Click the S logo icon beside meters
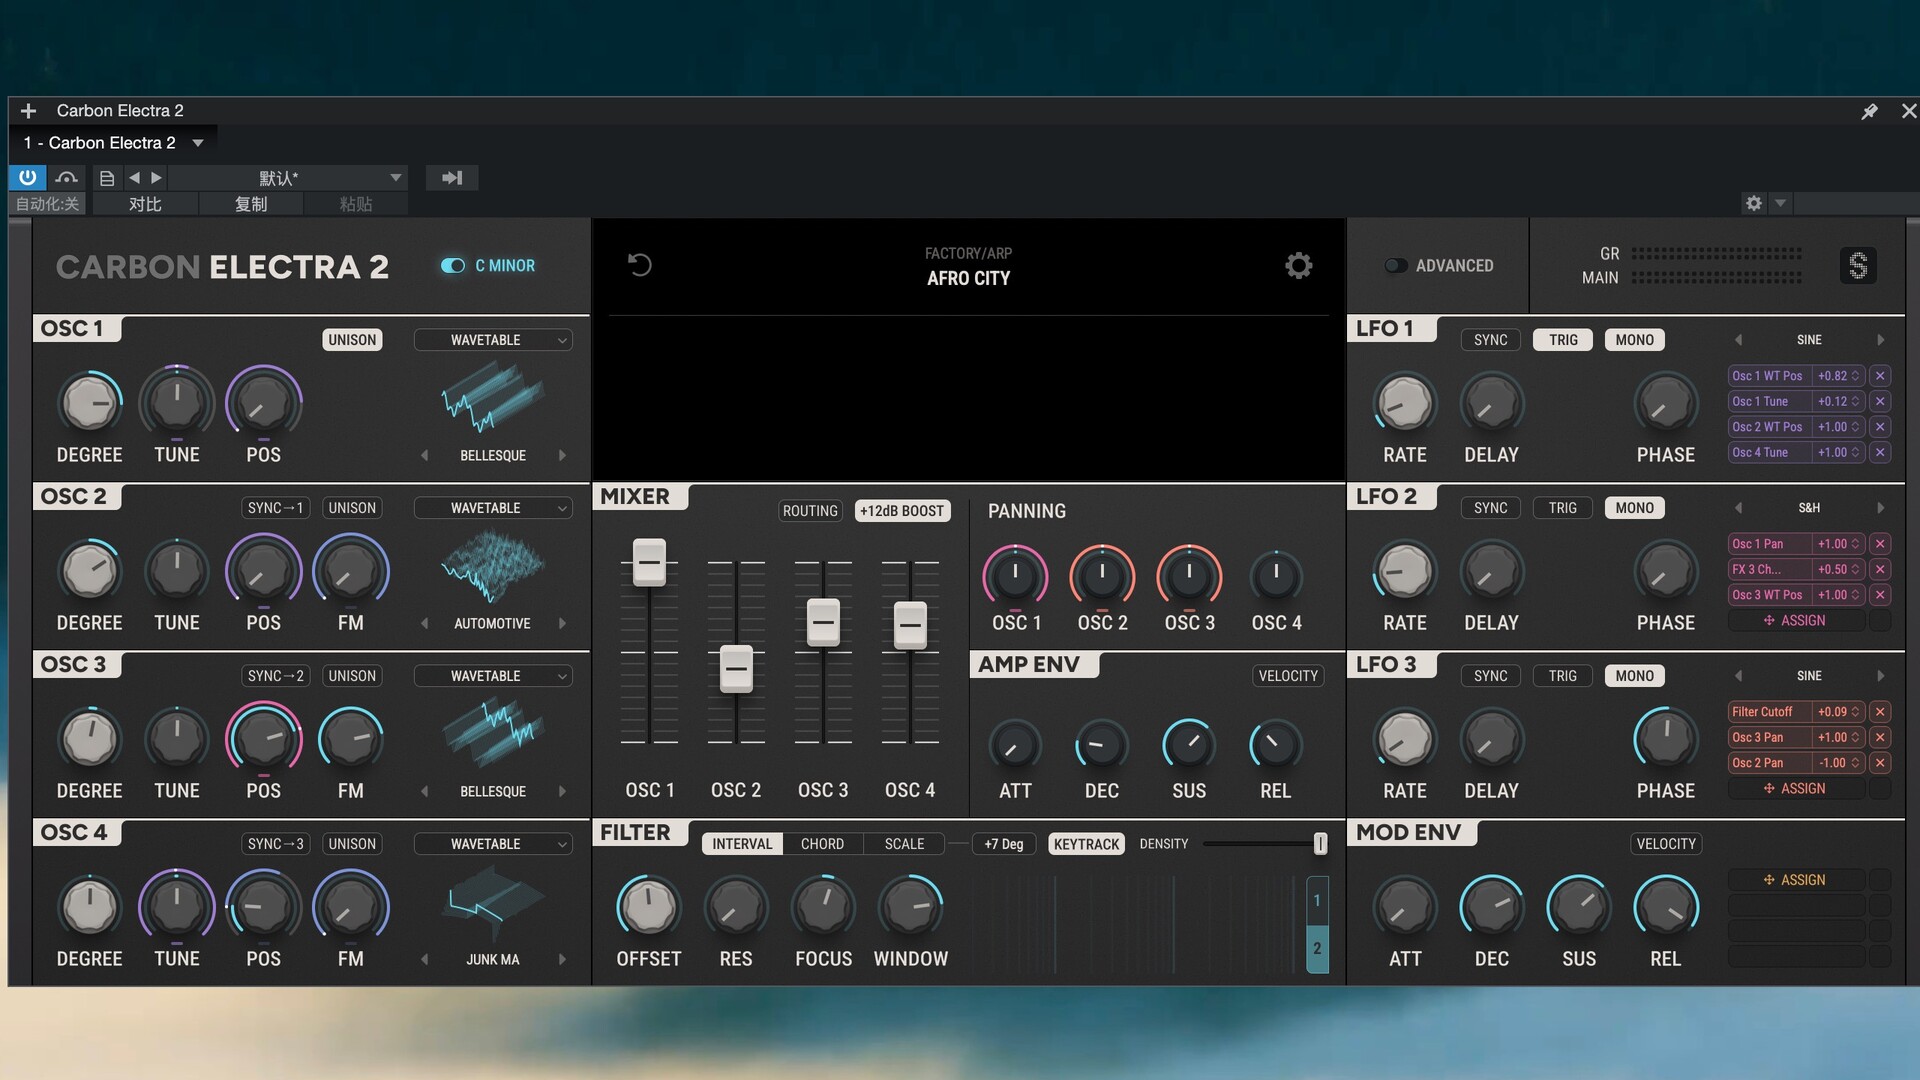1920x1080 pixels. (1858, 266)
